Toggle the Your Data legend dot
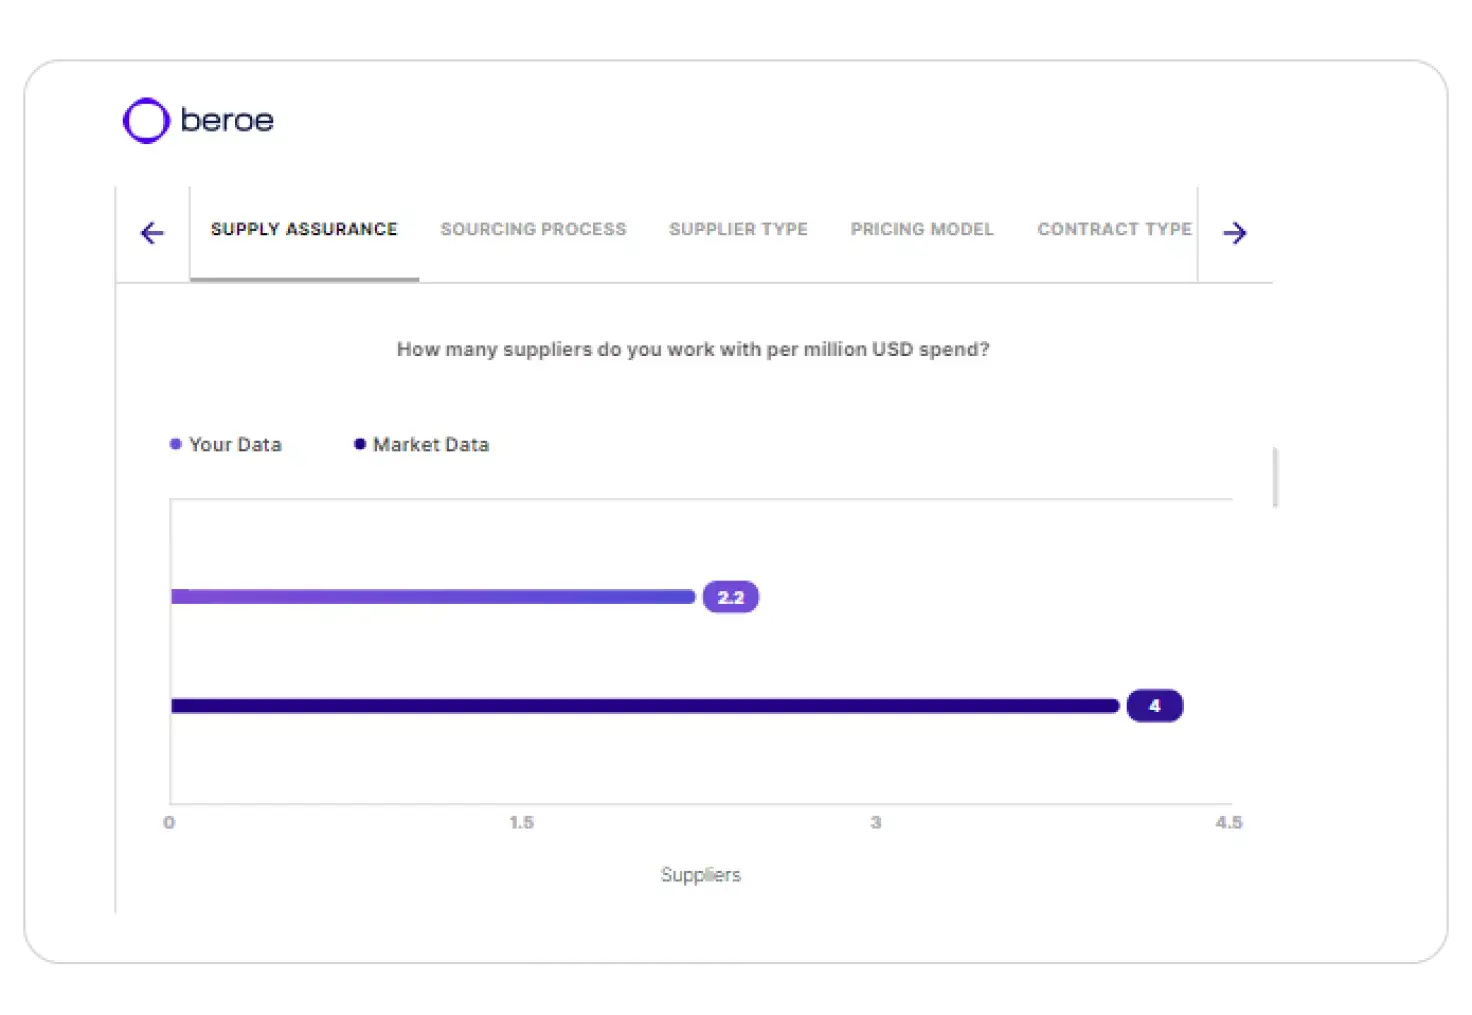 [x=176, y=444]
